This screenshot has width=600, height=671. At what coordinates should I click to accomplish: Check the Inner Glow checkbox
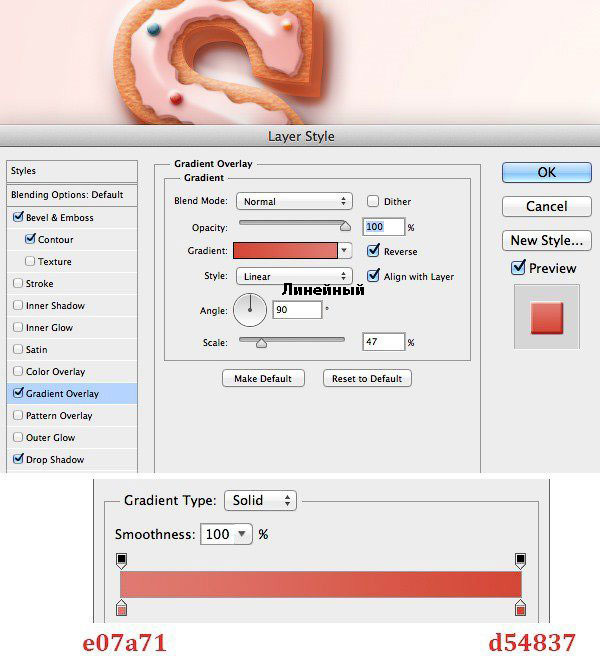point(18,327)
